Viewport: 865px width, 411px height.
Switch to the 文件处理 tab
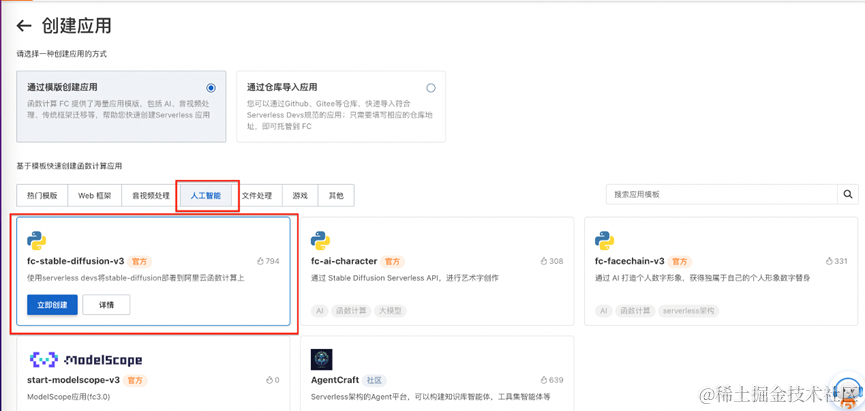click(x=257, y=195)
